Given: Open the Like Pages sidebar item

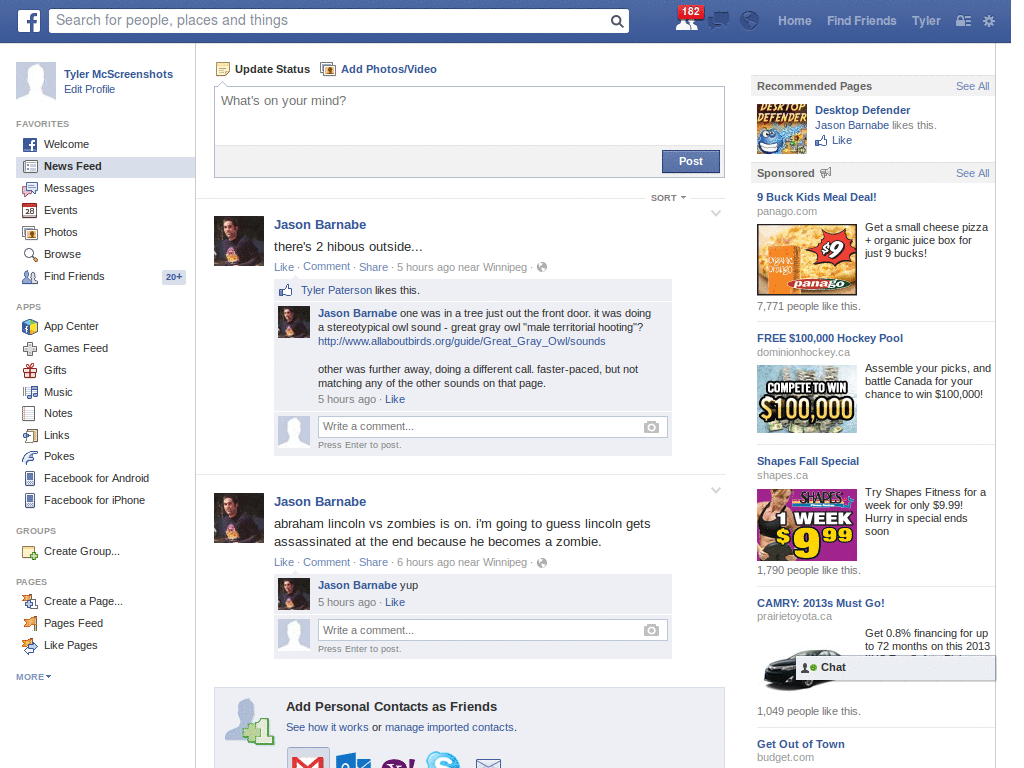Looking at the screenshot, I should 71,645.
